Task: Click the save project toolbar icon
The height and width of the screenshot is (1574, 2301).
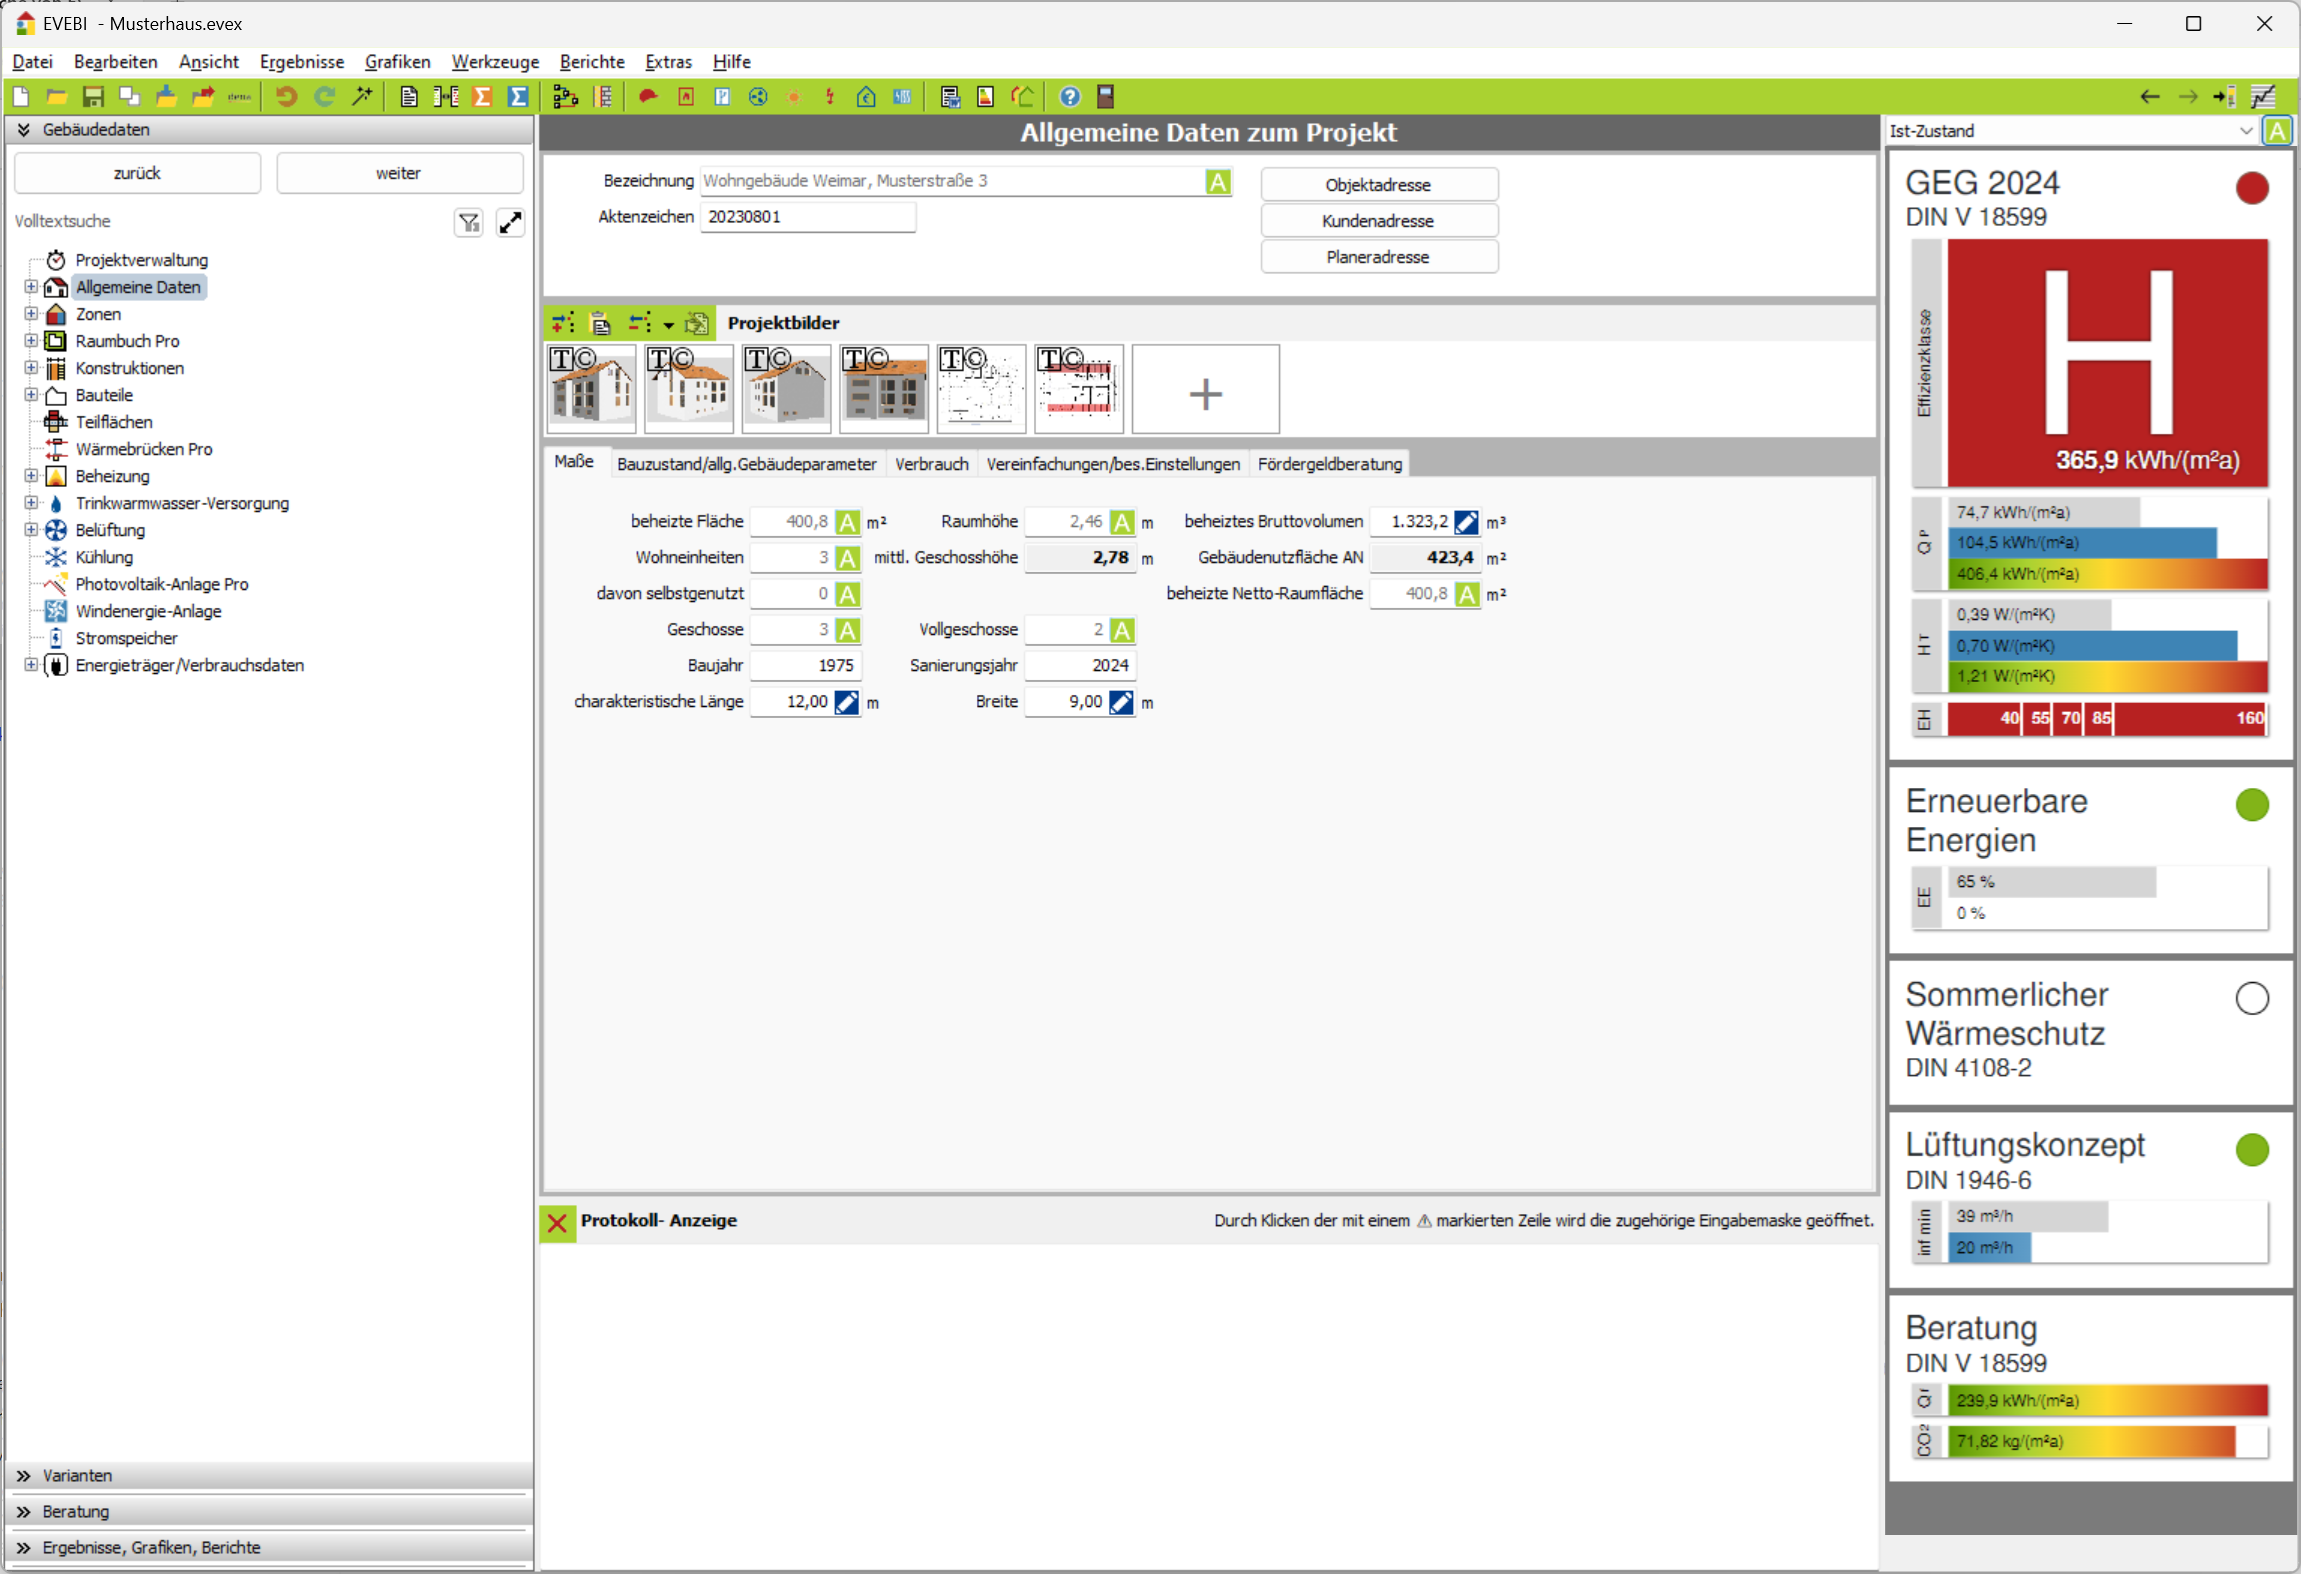Action: pyautogui.click(x=93, y=96)
